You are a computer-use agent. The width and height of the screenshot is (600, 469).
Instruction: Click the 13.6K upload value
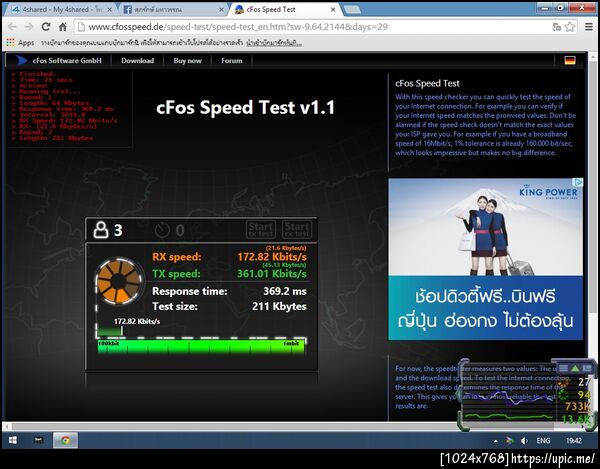pos(577,419)
